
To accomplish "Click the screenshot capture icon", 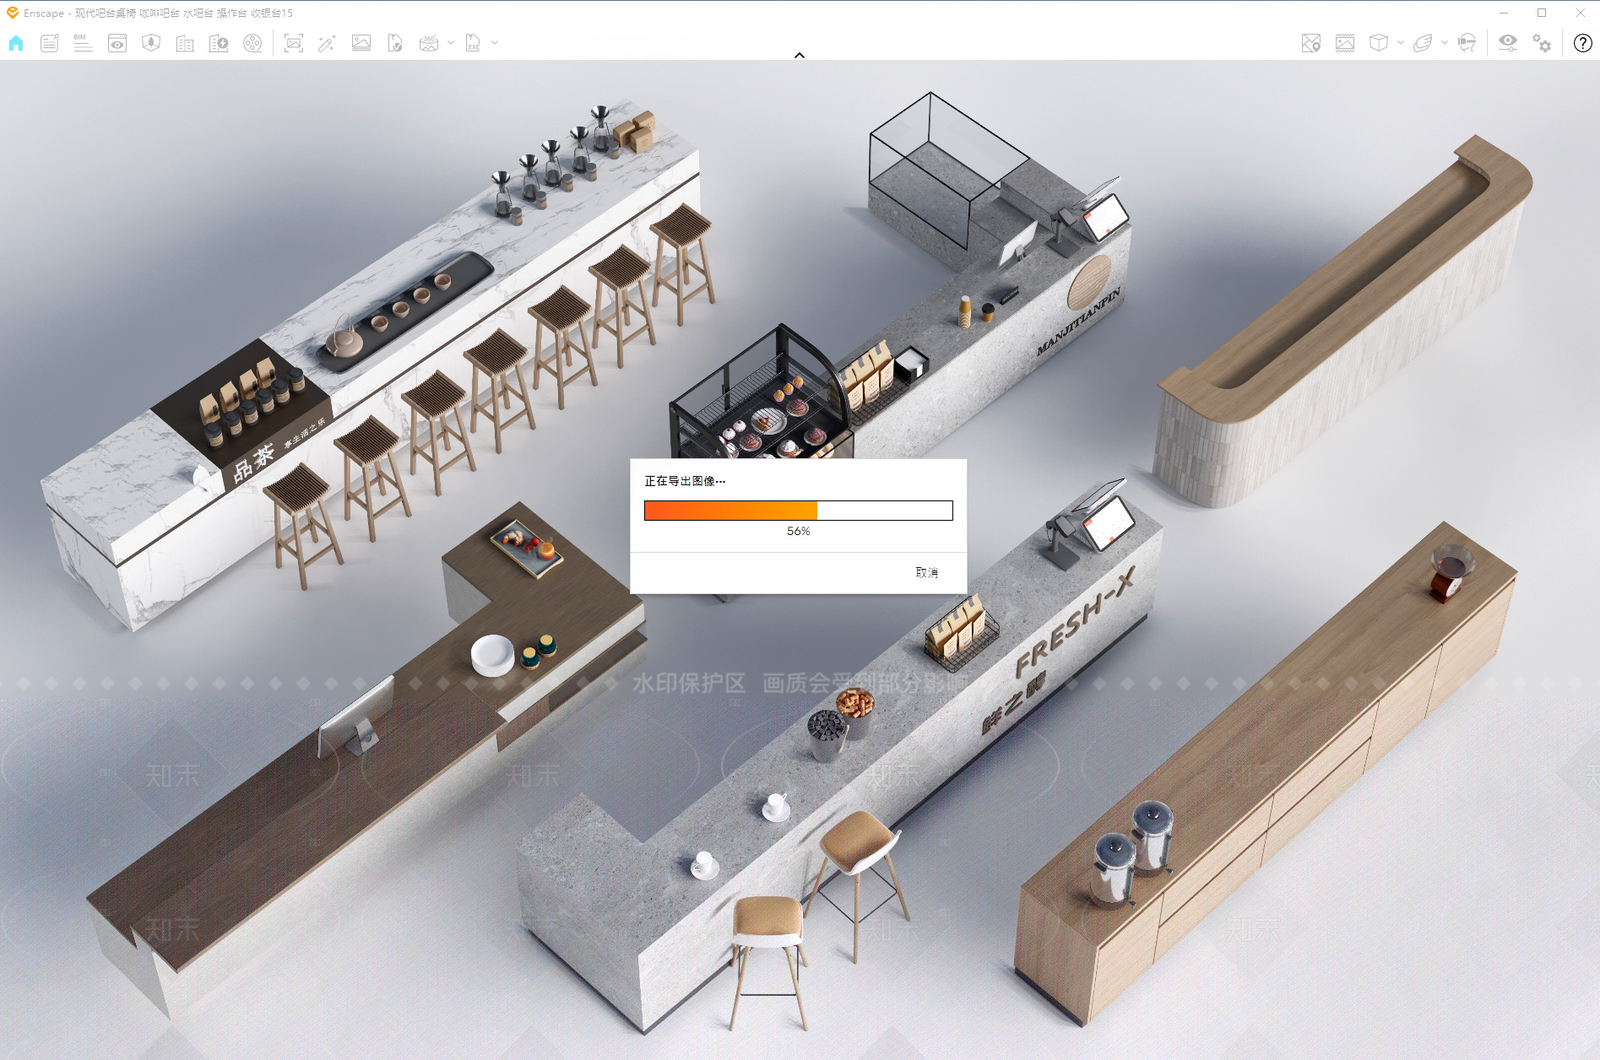I will tap(294, 43).
